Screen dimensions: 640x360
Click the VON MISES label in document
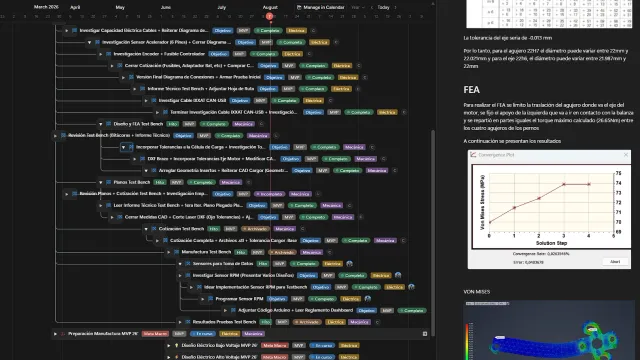477,292
